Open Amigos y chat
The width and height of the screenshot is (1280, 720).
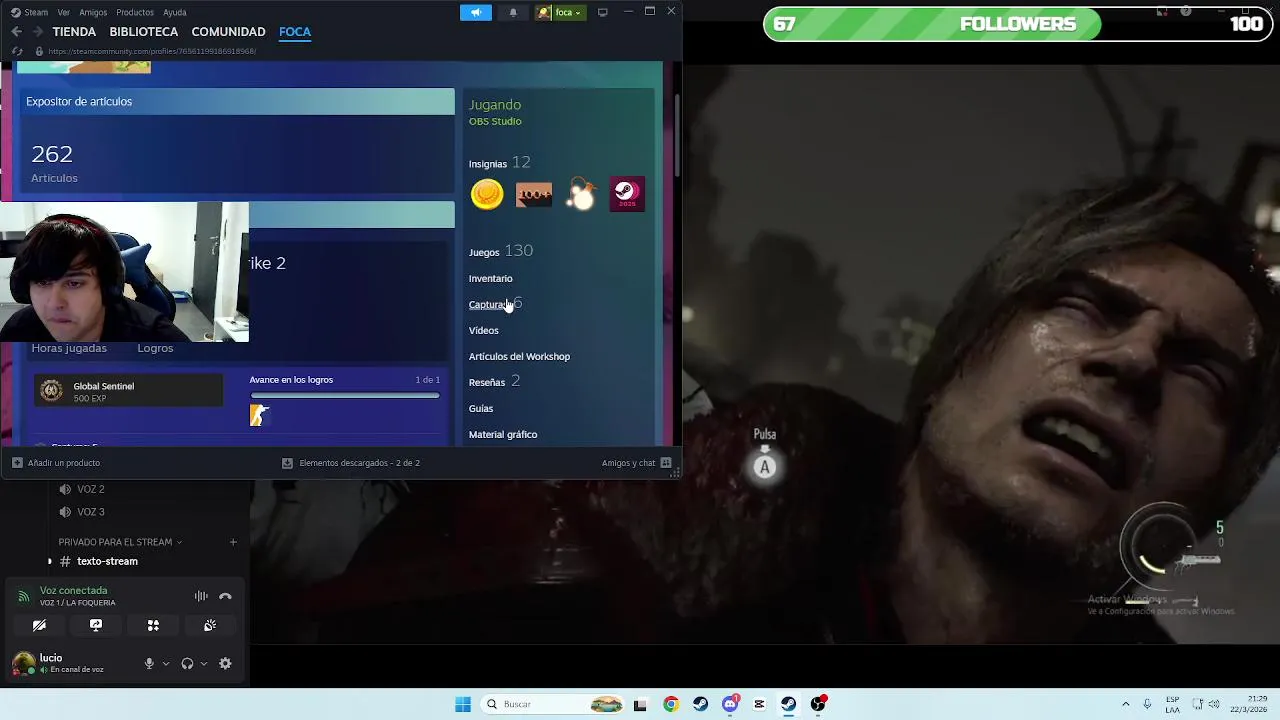(x=637, y=463)
